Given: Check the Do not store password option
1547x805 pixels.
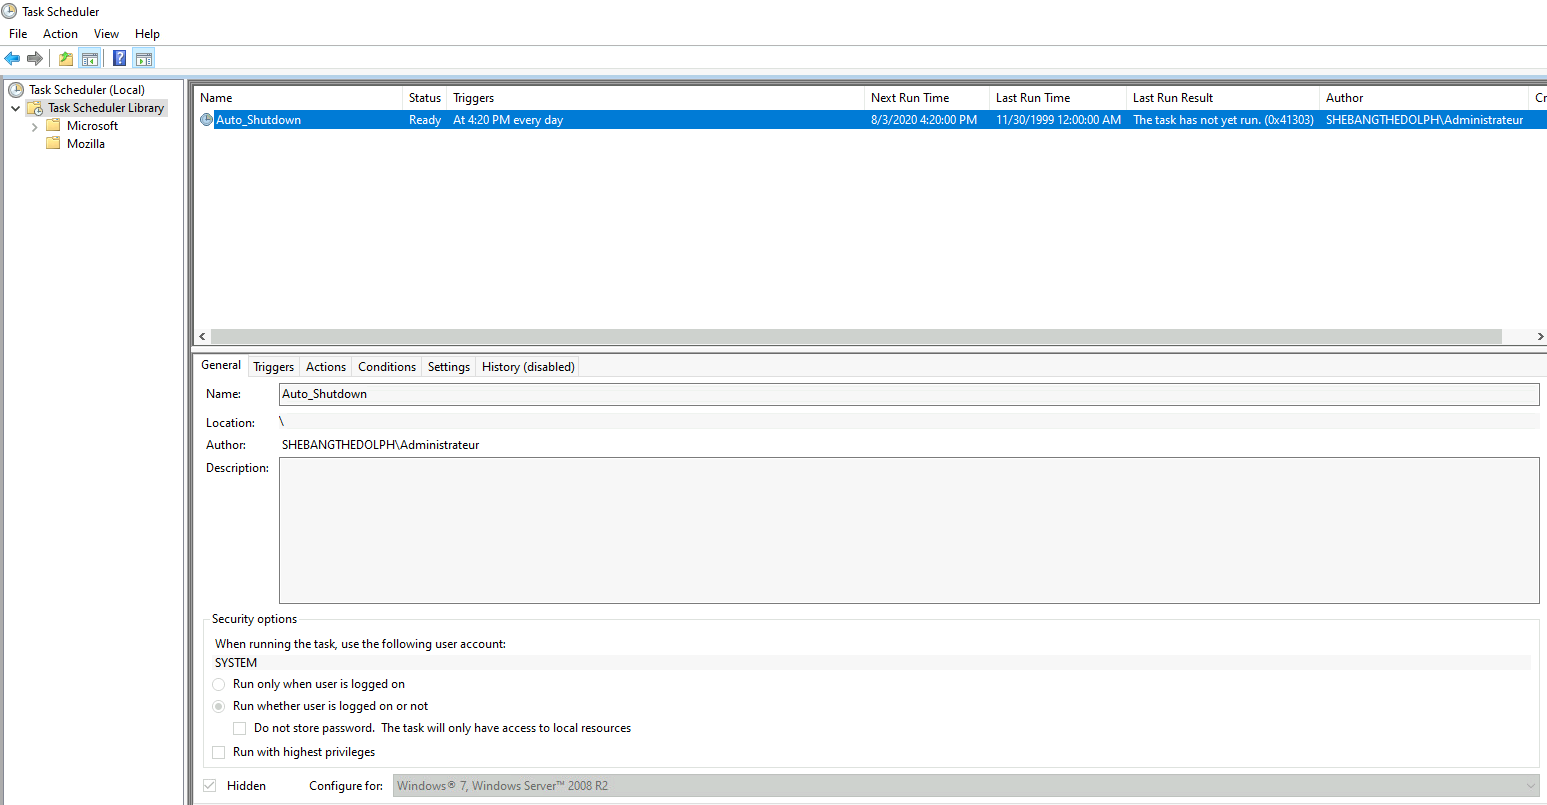Looking at the screenshot, I should tap(239, 728).
